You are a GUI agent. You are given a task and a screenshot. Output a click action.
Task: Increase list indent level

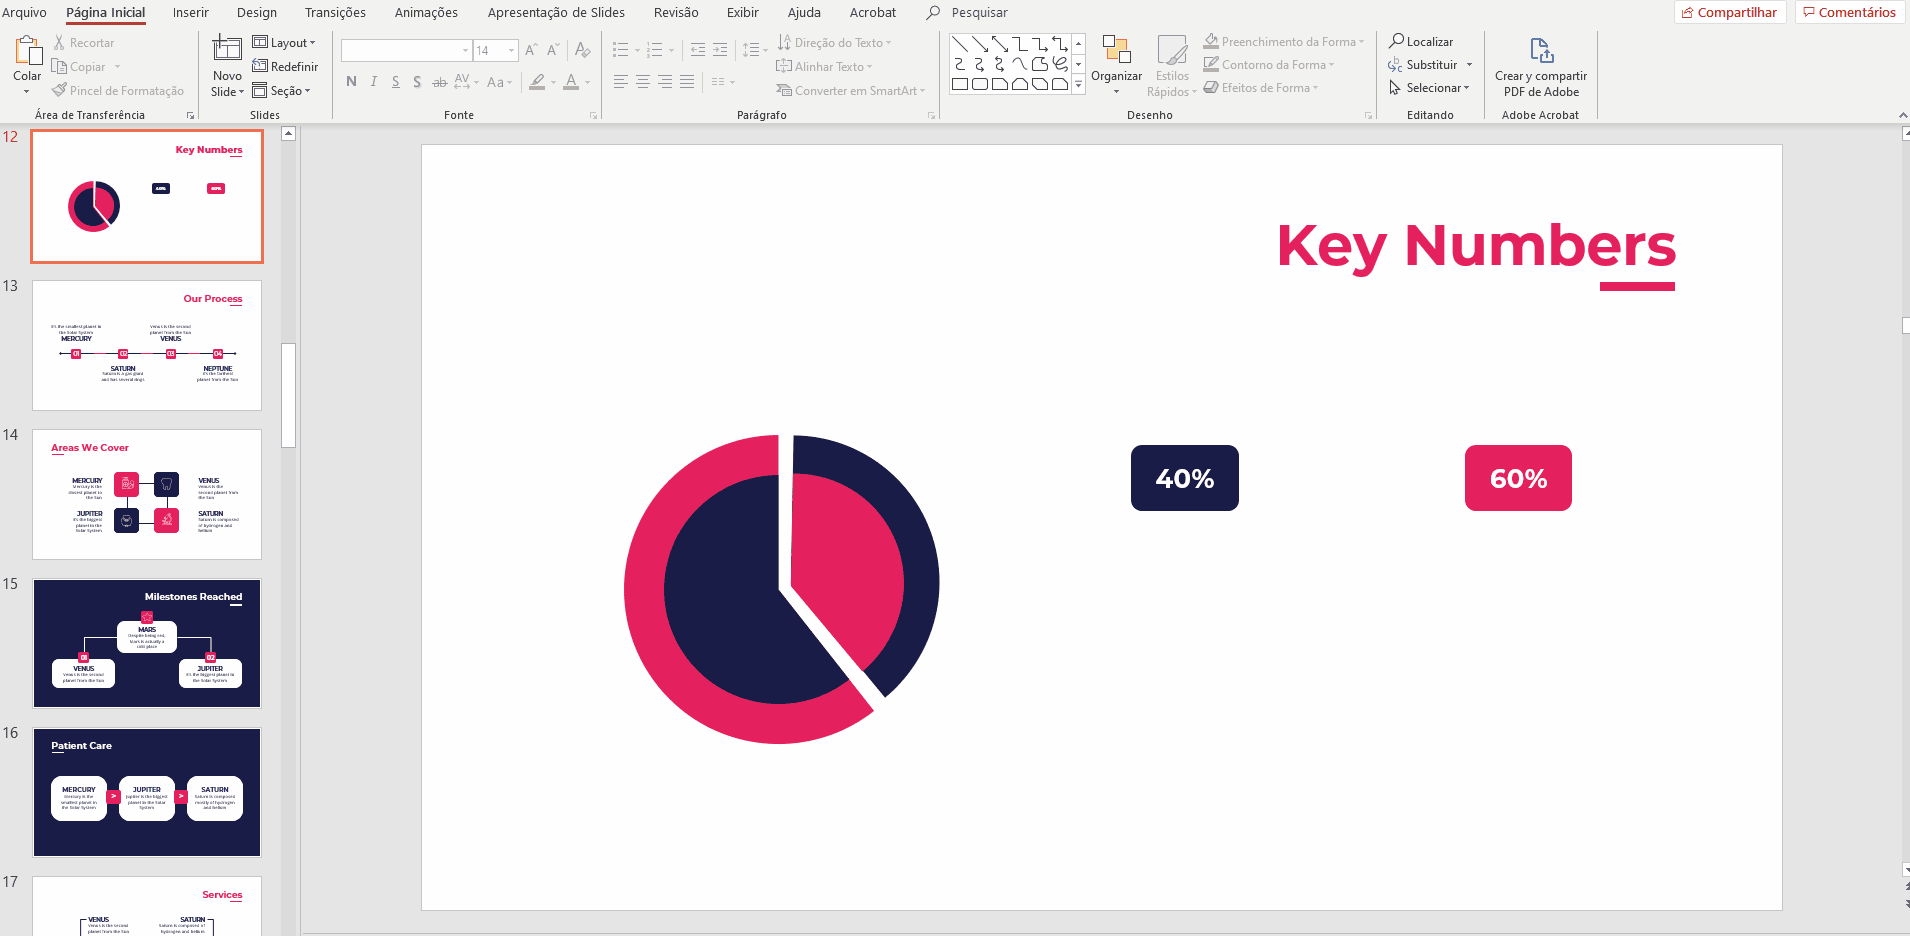click(x=720, y=50)
